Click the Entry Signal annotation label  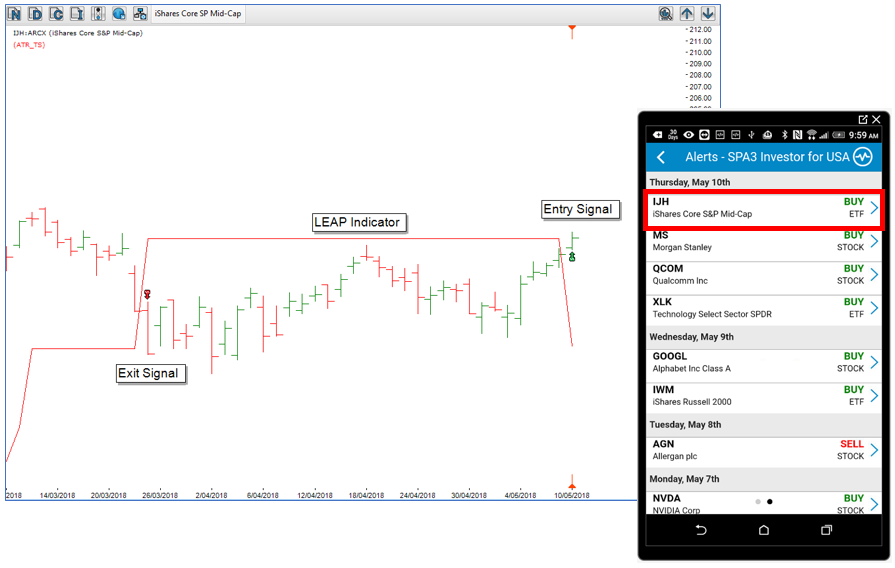(x=580, y=210)
